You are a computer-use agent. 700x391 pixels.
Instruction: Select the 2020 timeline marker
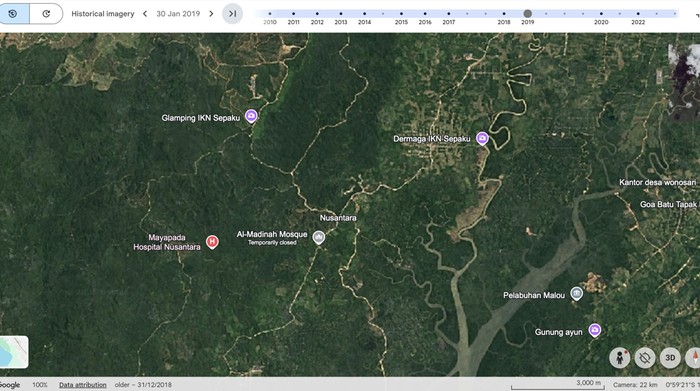pos(601,14)
